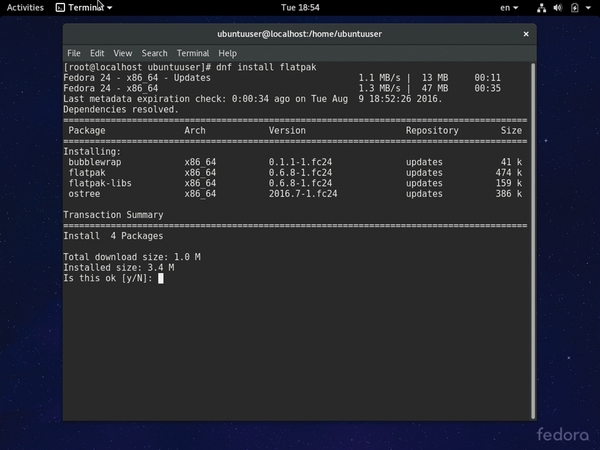Open the en keyboard language dropdown
Image resolution: width=600 pixels, height=450 pixels.
tap(511, 7)
